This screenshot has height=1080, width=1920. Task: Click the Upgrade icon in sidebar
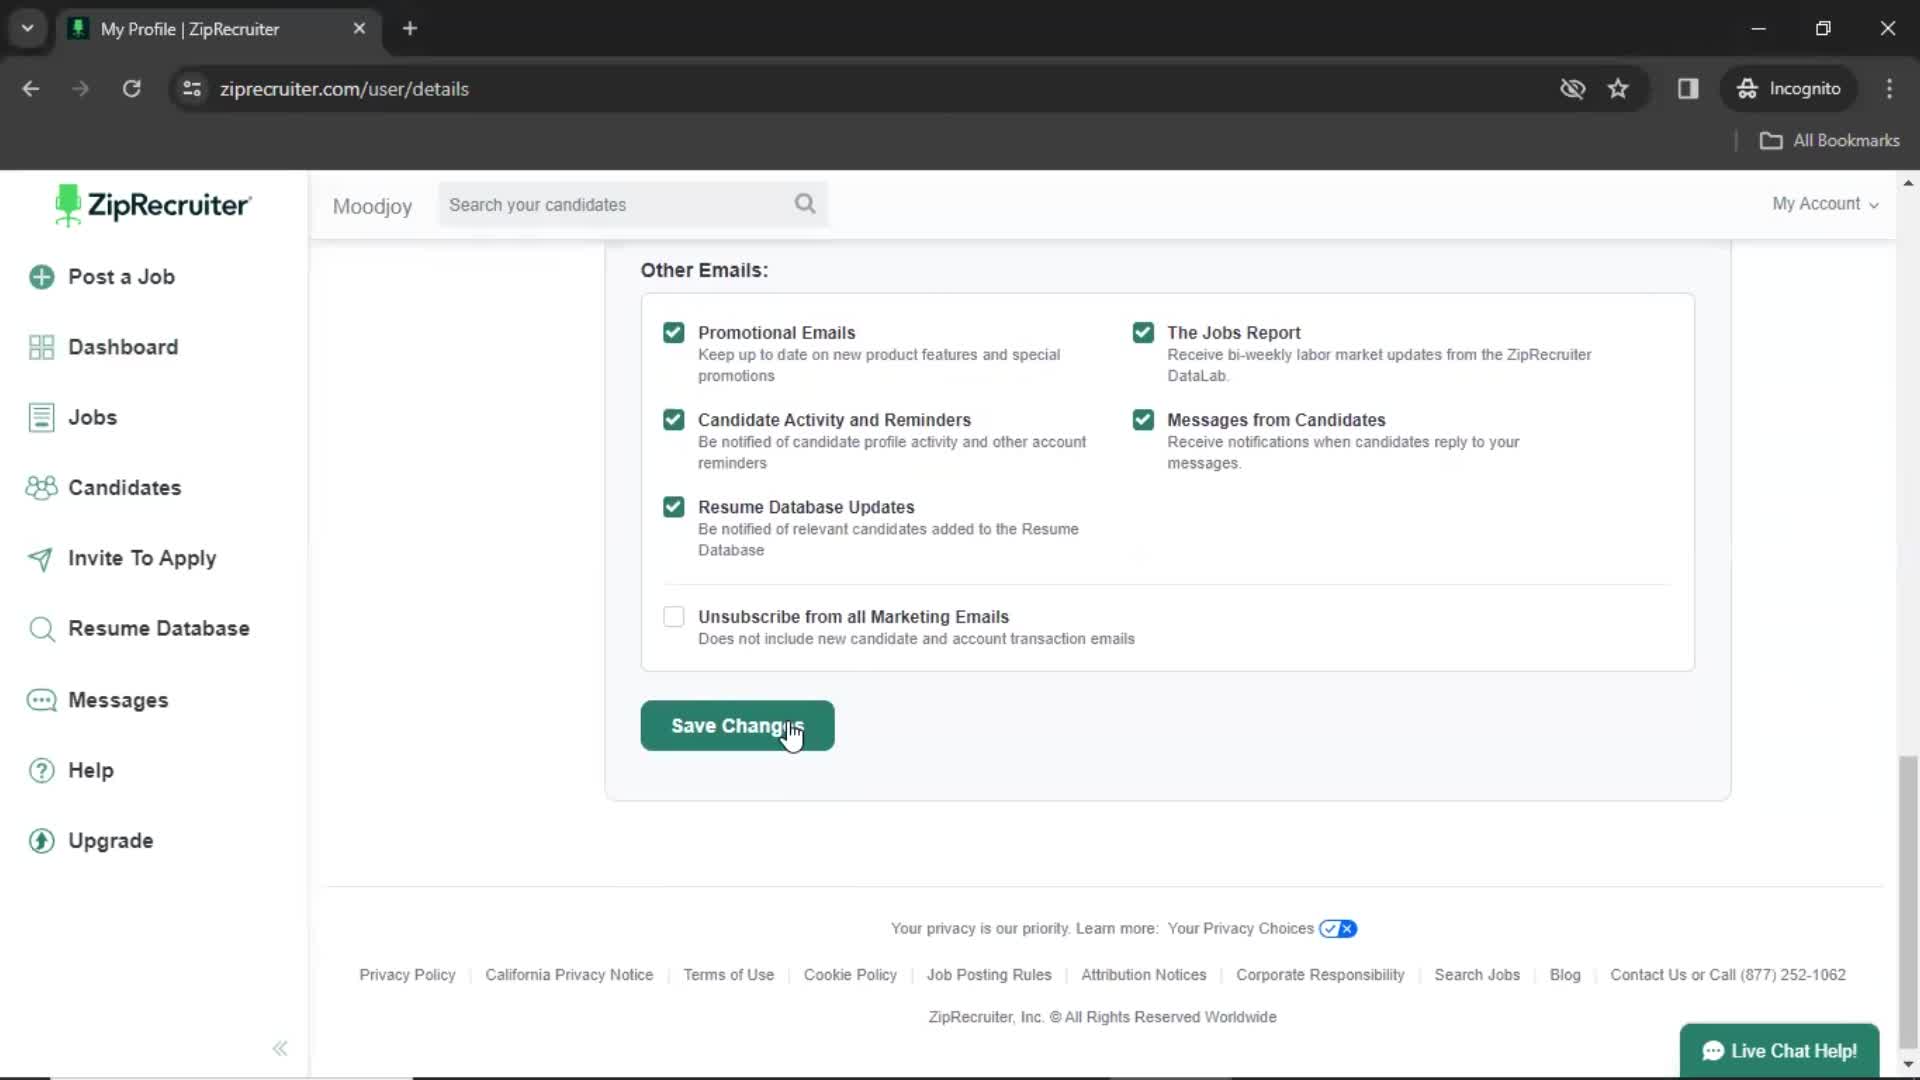coord(41,840)
